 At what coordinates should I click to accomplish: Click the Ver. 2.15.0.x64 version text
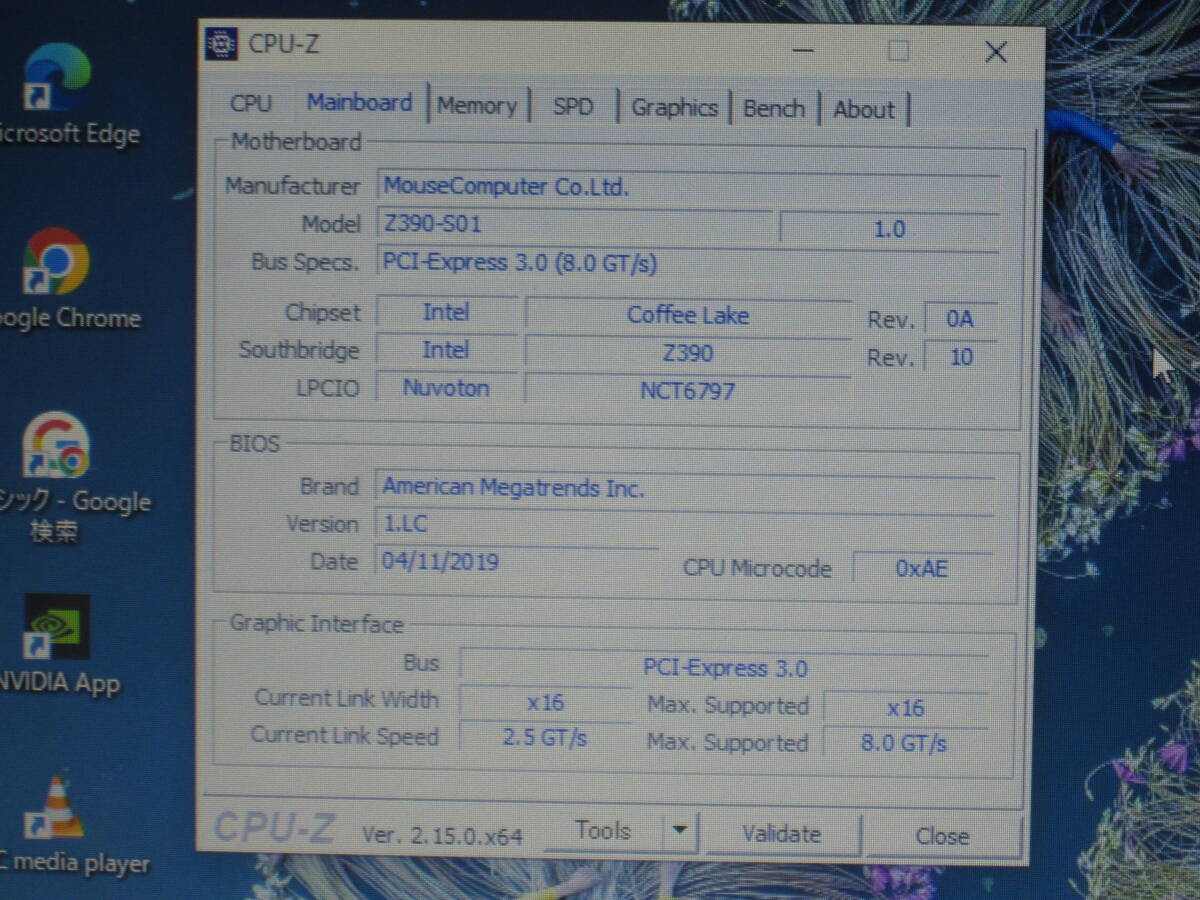(442, 835)
